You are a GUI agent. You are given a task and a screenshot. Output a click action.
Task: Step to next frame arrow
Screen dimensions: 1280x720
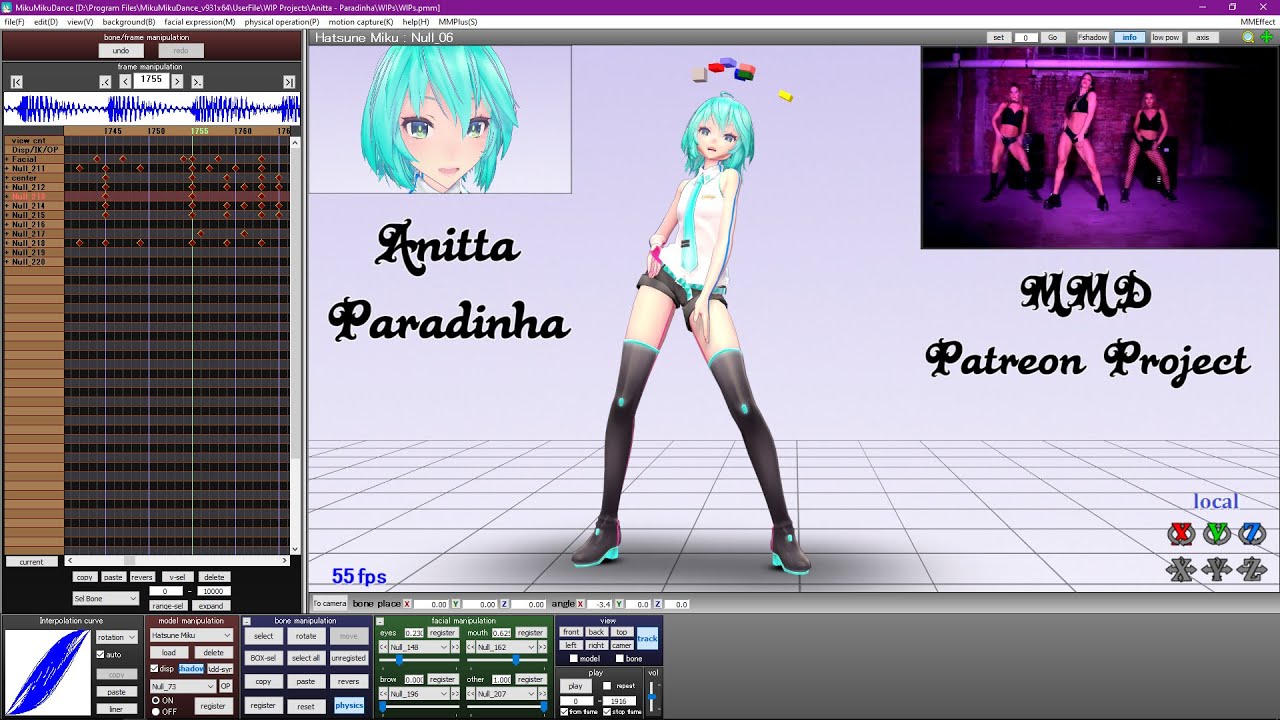[177, 81]
